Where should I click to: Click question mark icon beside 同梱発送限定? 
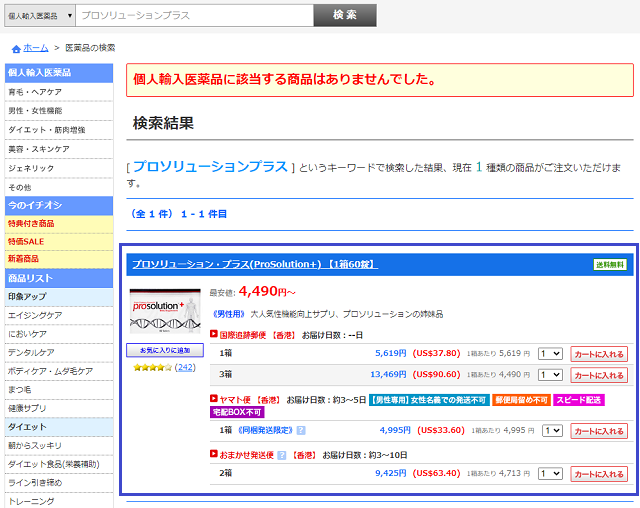(x=301, y=430)
